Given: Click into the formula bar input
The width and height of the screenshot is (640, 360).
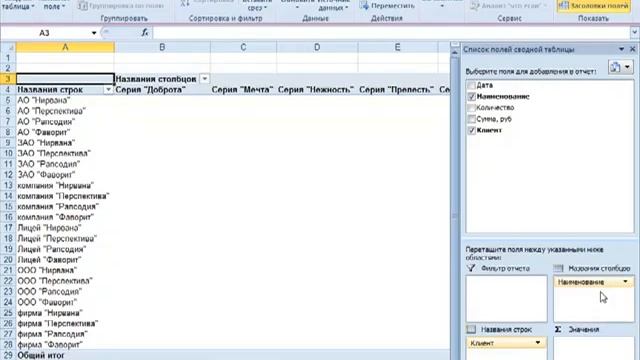Looking at the screenshot, I should (391, 33).
